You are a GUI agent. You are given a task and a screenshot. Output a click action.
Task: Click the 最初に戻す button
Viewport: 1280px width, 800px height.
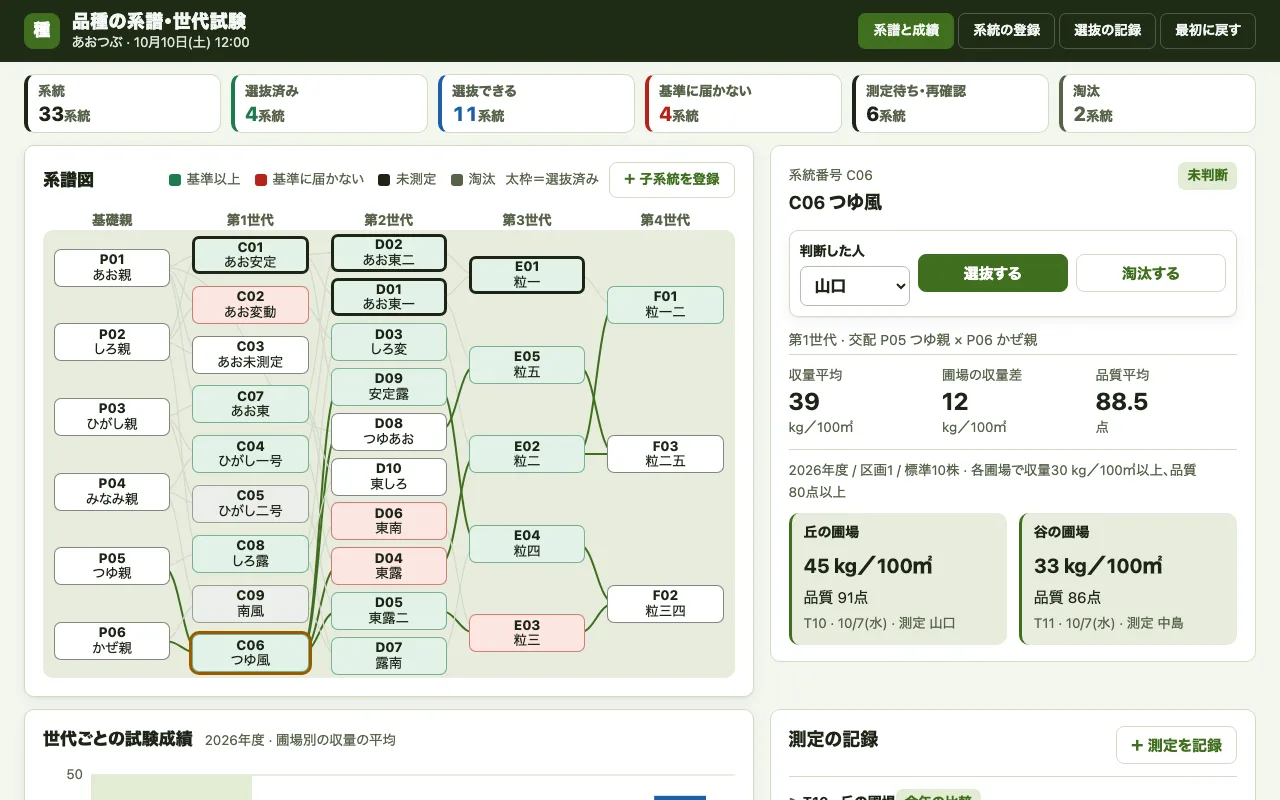(x=1208, y=31)
